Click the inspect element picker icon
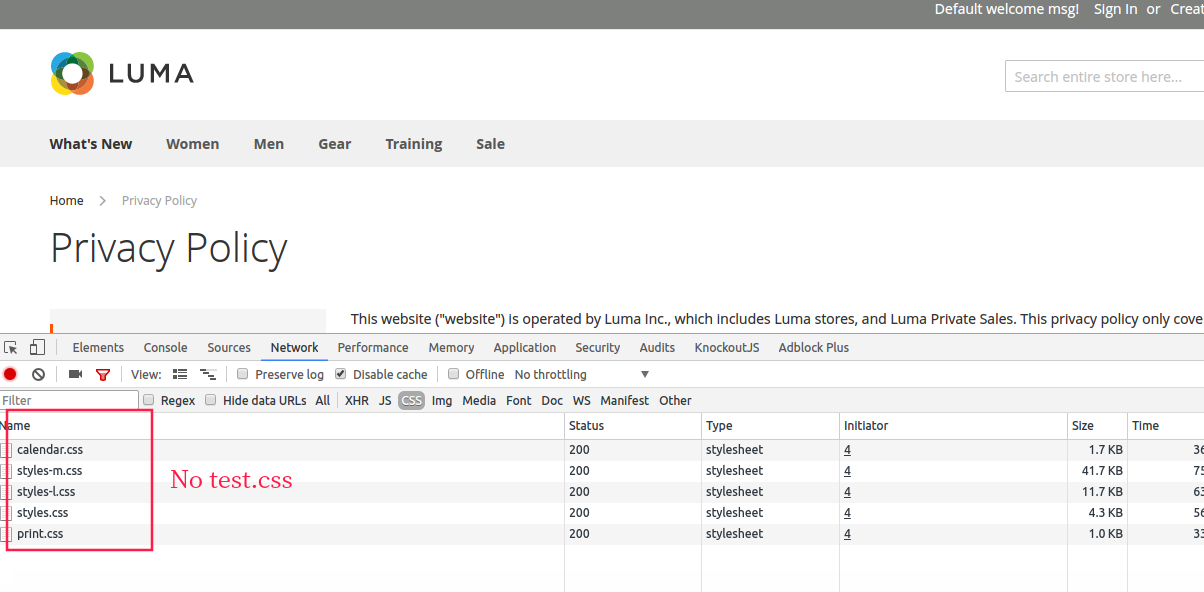Viewport: 1204px width, 592px height. (x=11, y=348)
